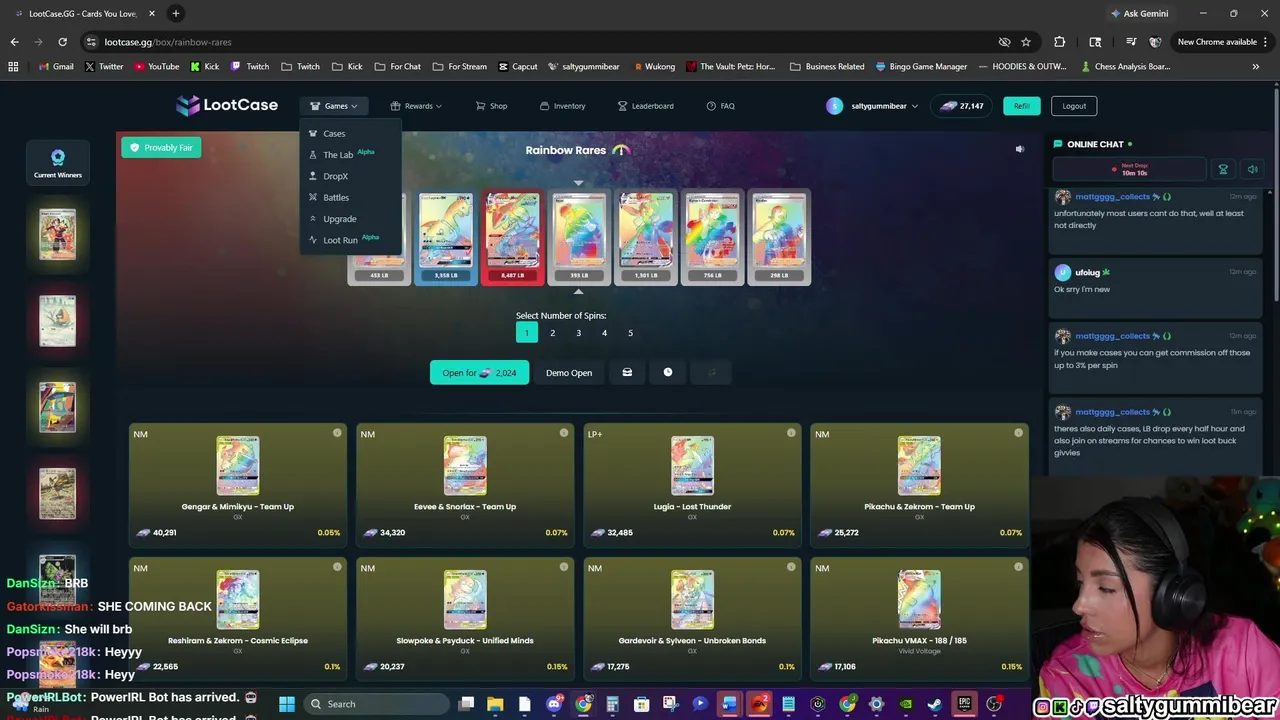Screen dimensions: 1280x720
Task: Click info icon on Reshiram & Zekrom card
Action: [337, 567]
